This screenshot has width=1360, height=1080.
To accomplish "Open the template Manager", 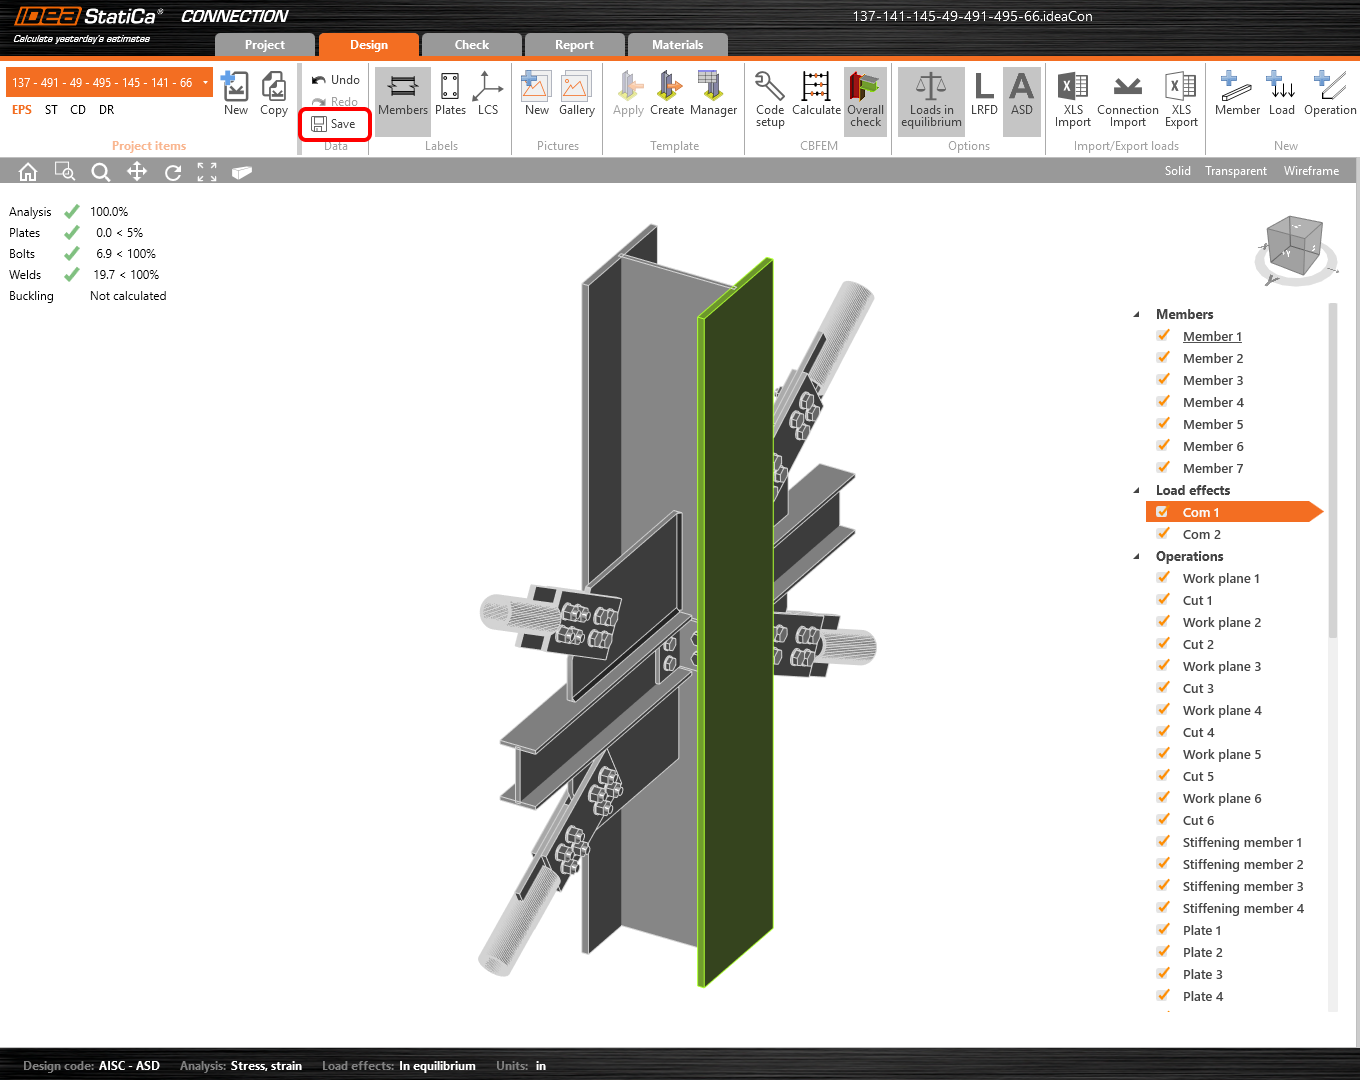I will click(713, 96).
